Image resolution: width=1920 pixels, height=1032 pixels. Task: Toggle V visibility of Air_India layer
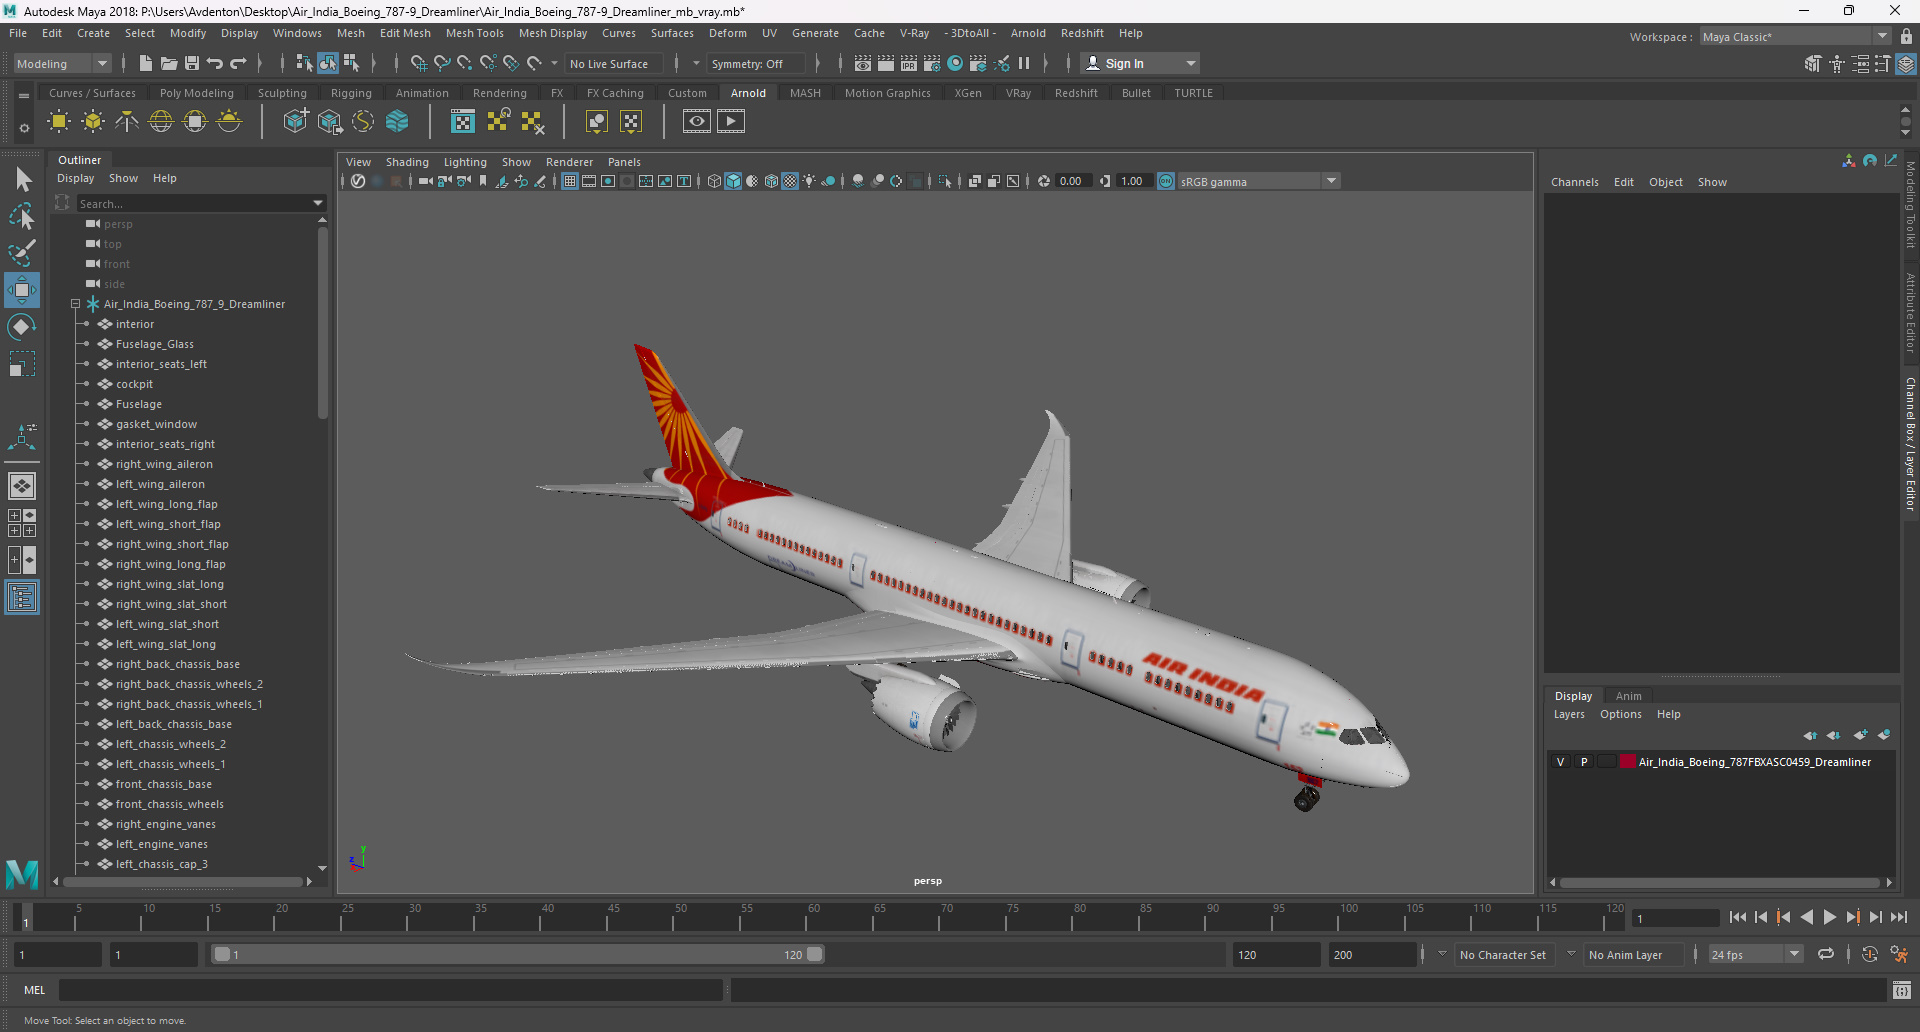1560,762
